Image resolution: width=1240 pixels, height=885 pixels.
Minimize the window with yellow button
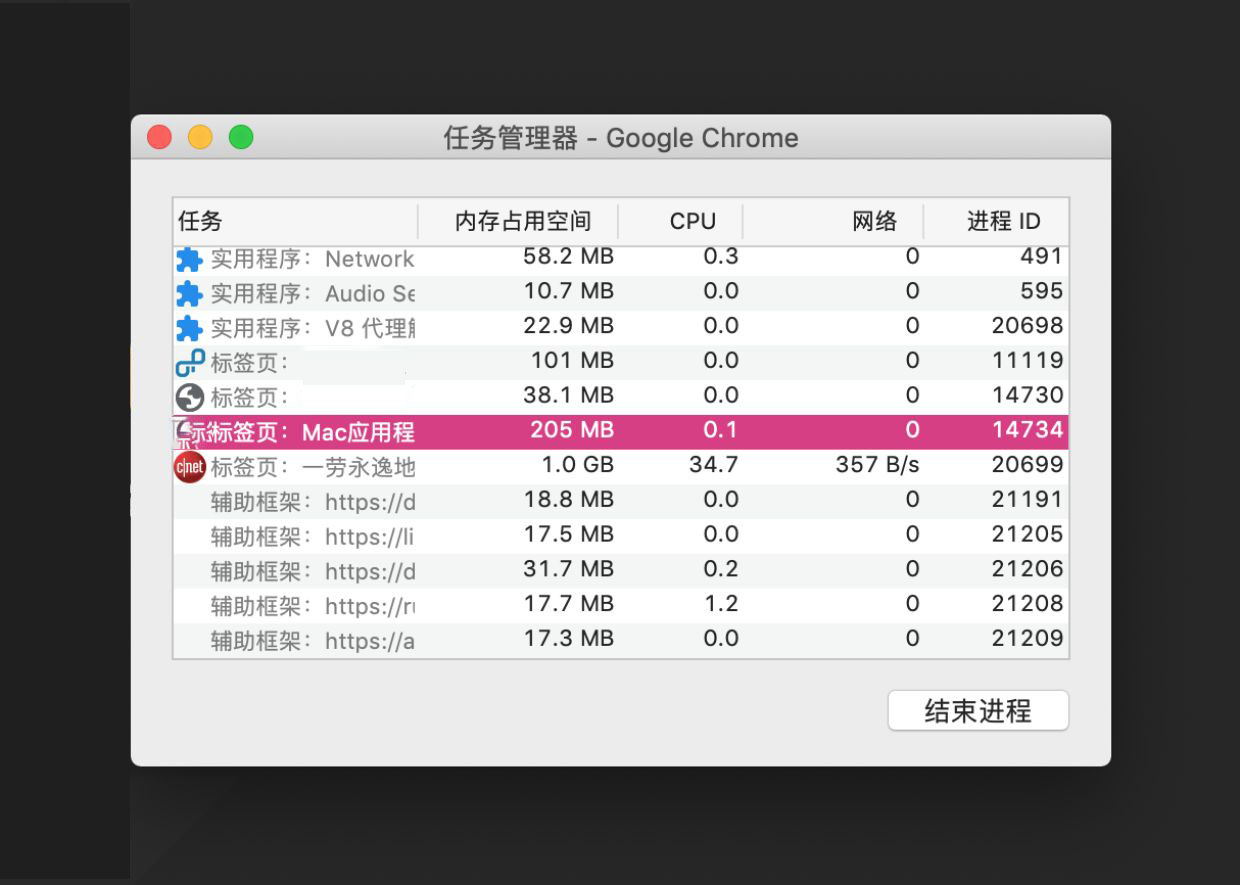click(201, 137)
